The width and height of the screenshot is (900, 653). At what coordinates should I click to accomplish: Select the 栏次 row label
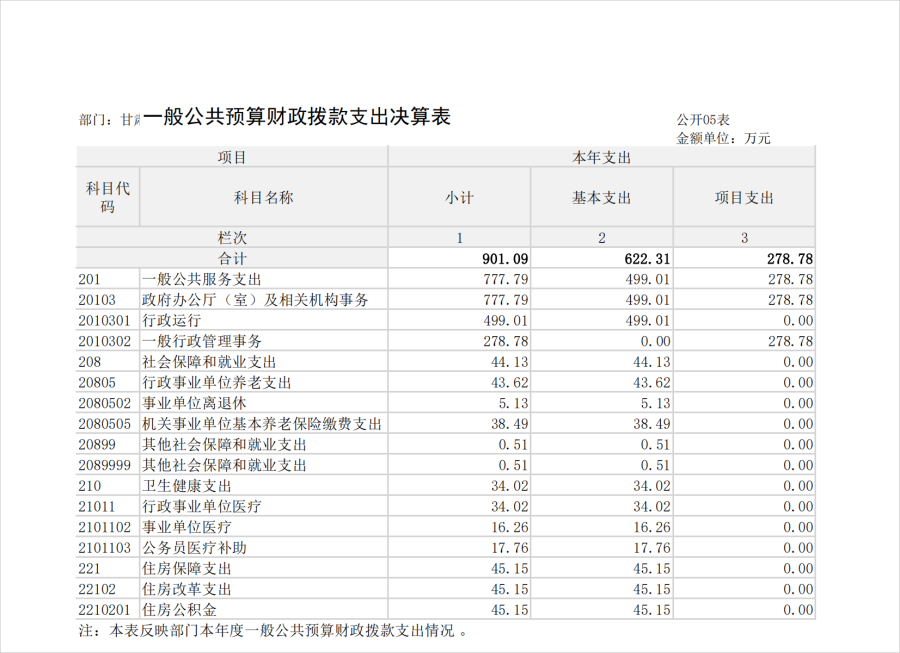pos(232,238)
